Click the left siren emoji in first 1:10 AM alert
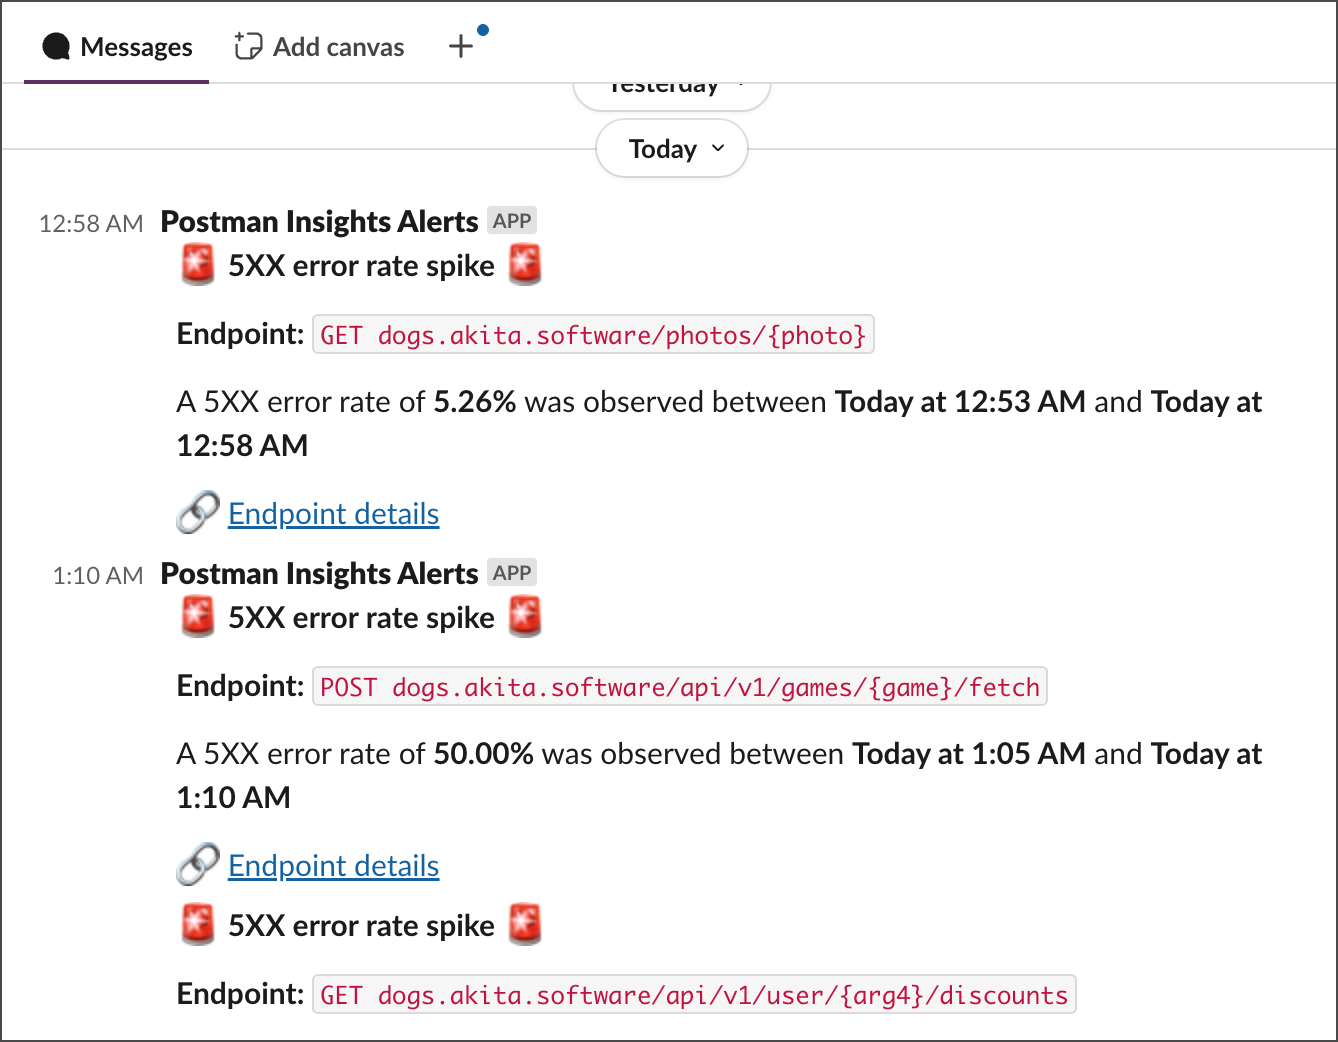1338x1042 pixels. (198, 617)
